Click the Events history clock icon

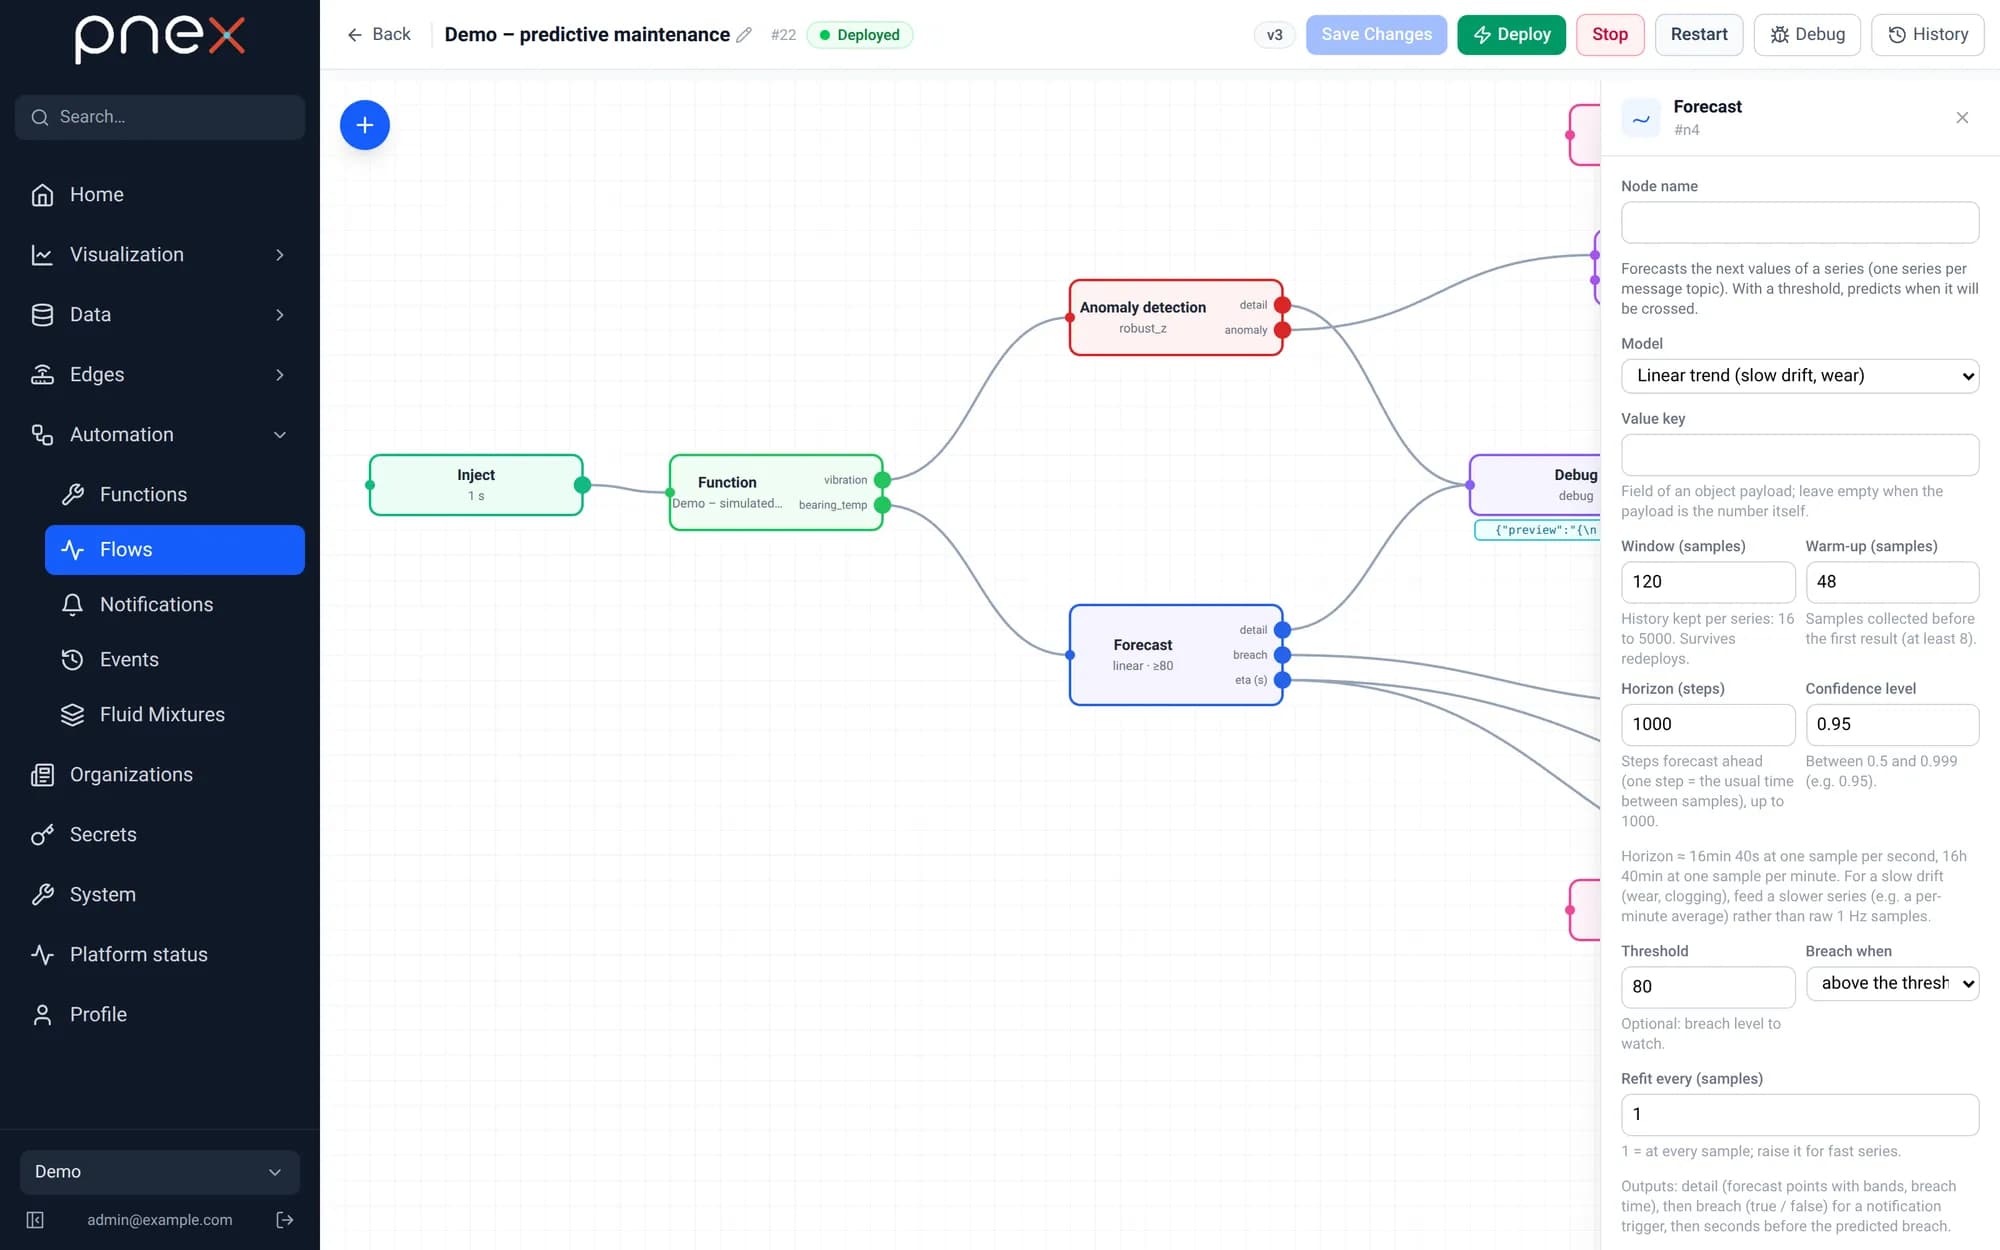tap(72, 660)
